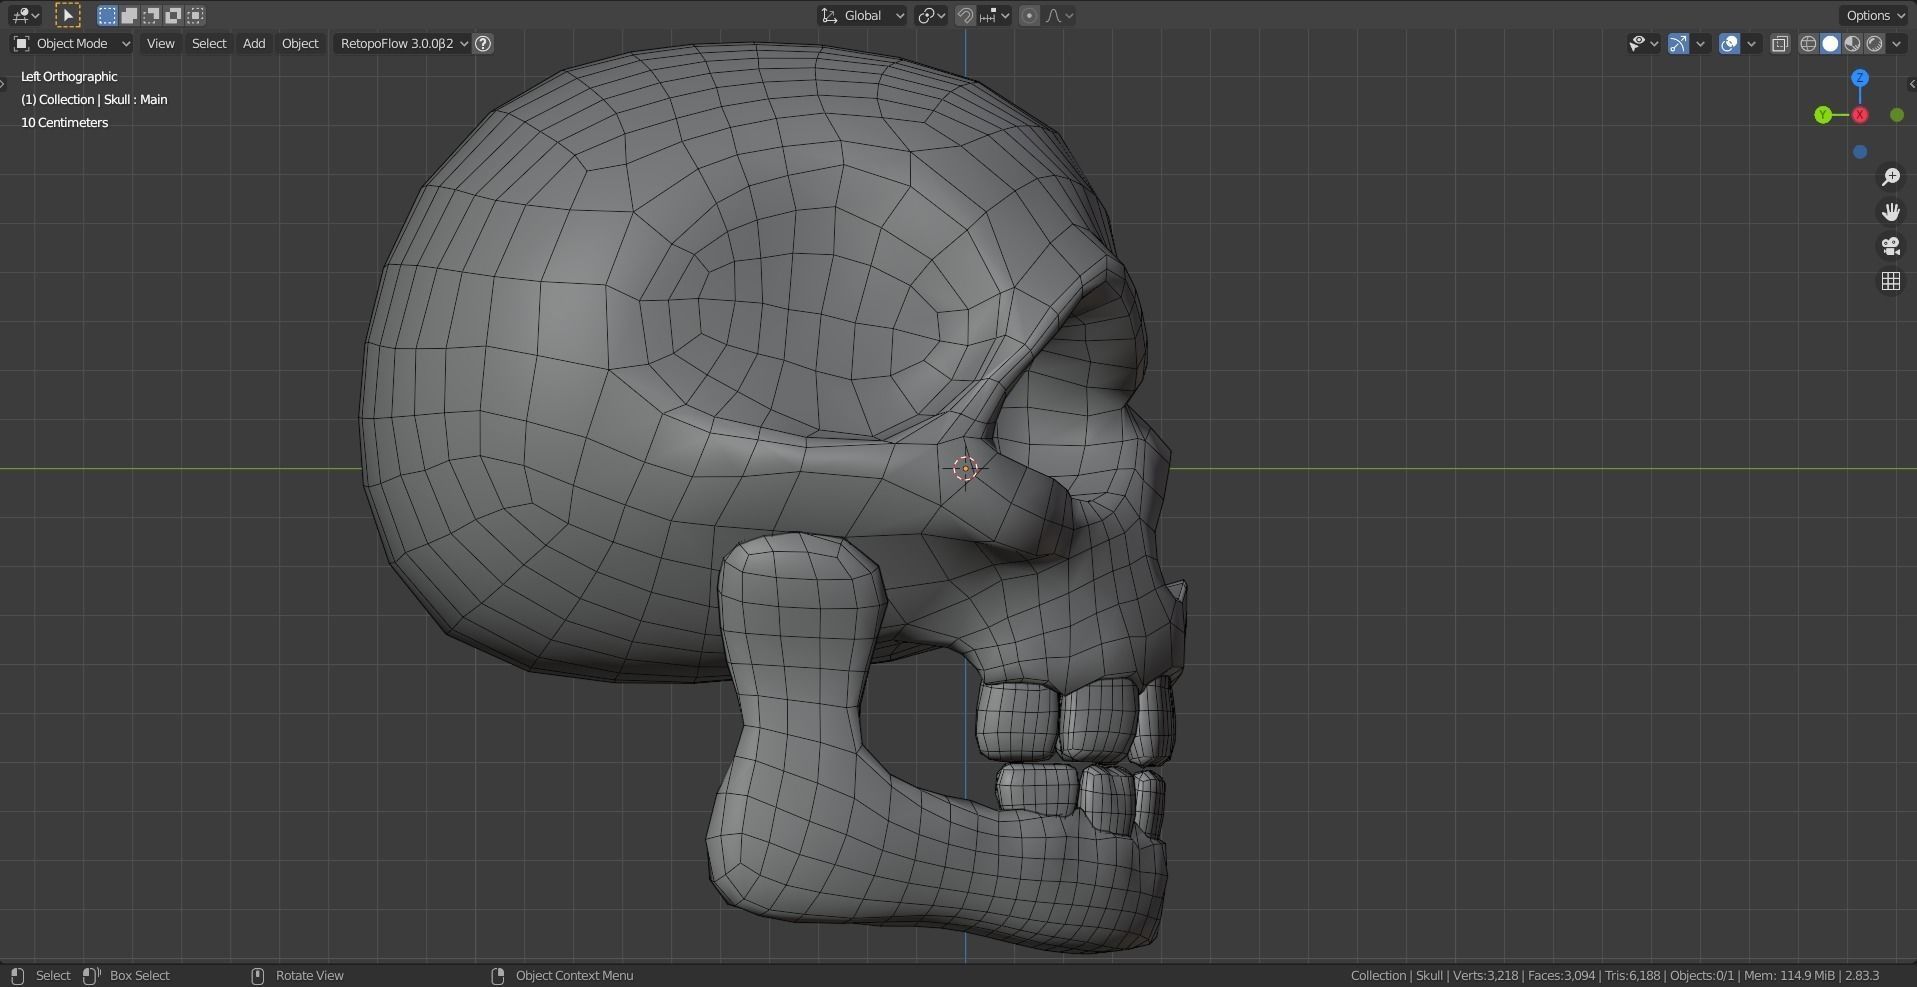
Task: Click '(1) Collection | Skull : Main' text
Action: coord(94,99)
